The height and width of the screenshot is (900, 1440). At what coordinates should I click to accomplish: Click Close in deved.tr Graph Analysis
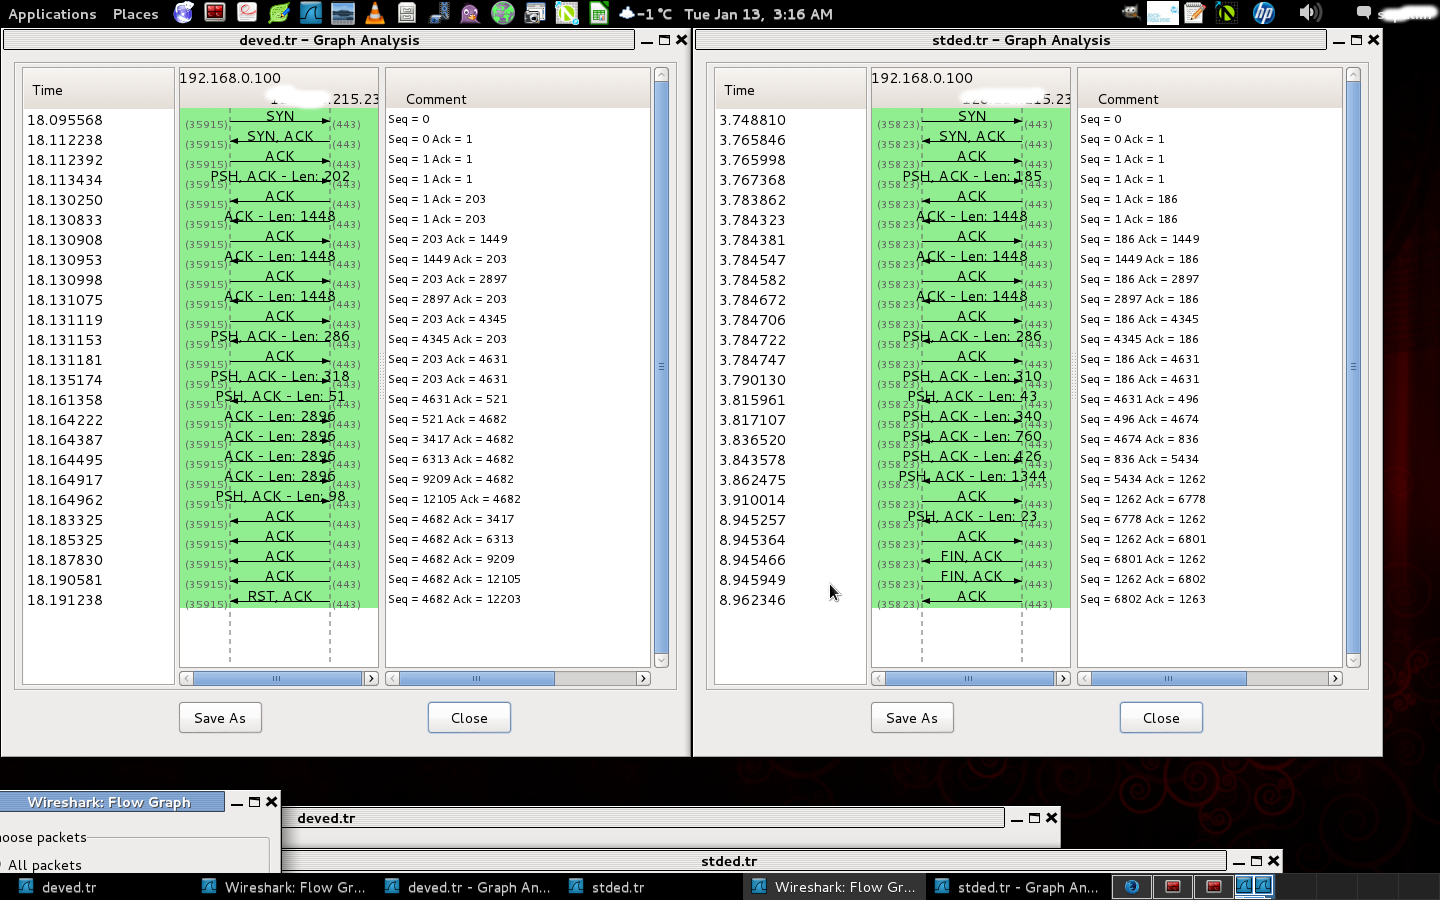tap(469, 718)
